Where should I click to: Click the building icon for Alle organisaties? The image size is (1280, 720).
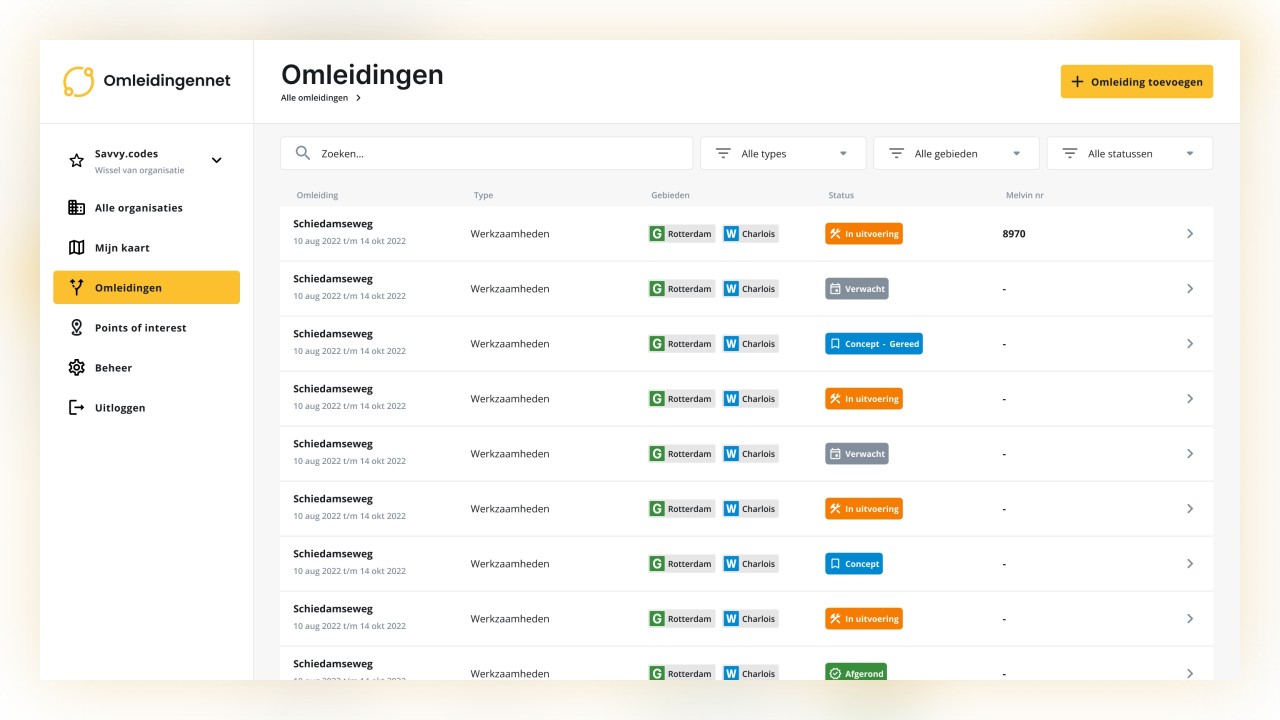pos(76,208)
